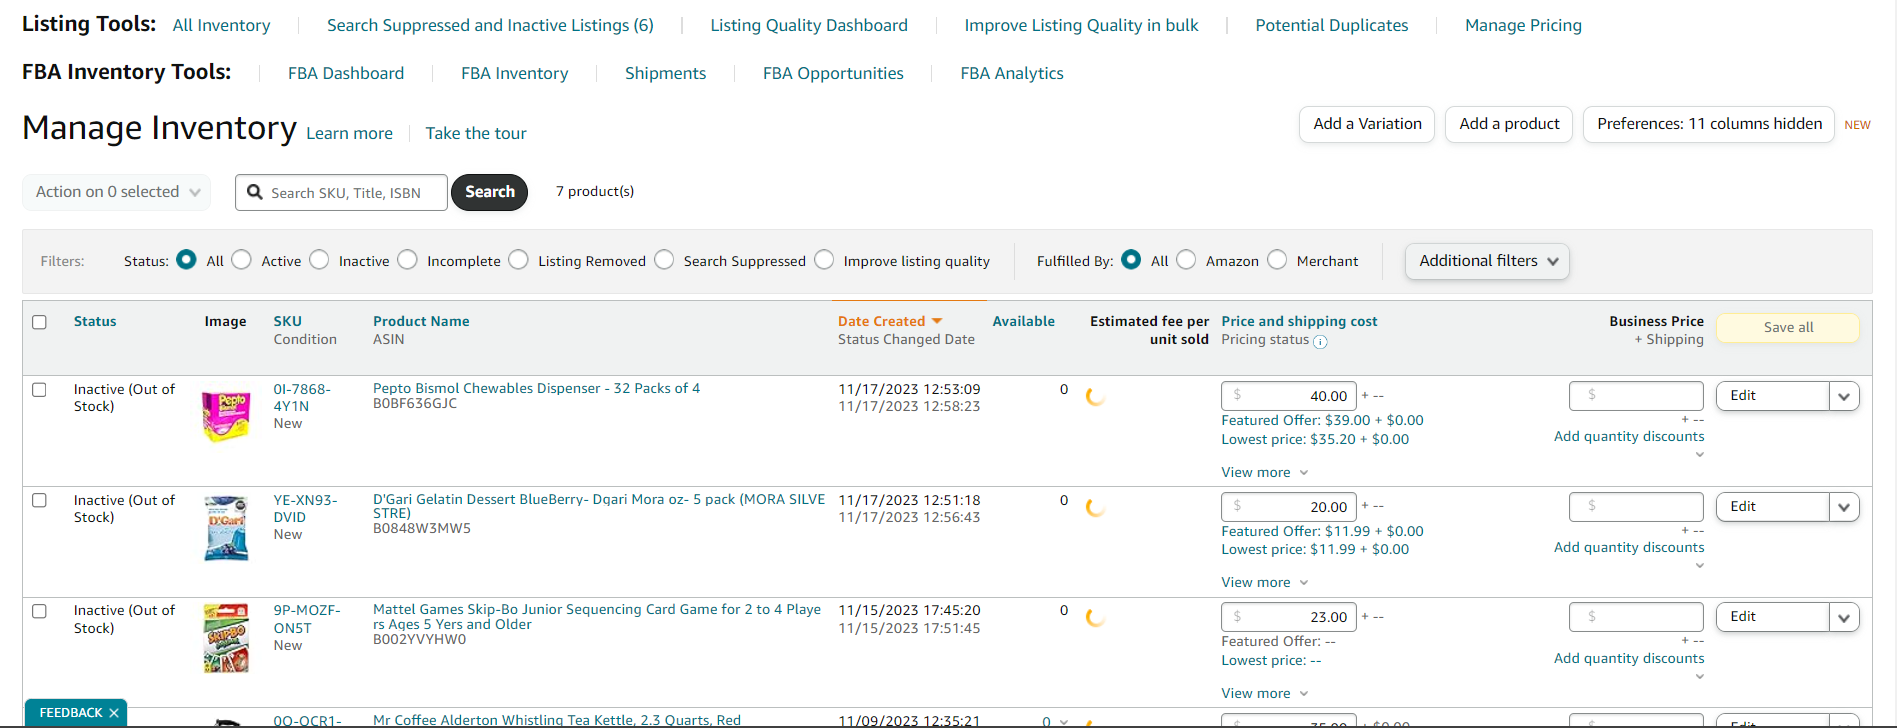Open D'Gari Gelatin product thumbnail

(x=226, y=528)
